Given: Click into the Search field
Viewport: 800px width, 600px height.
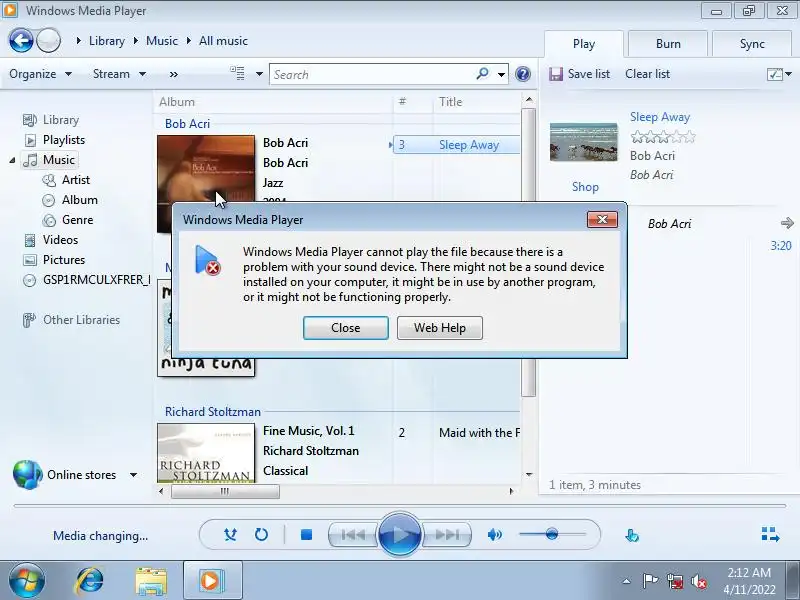Looking at the screenshot, I should click(372, 74).
